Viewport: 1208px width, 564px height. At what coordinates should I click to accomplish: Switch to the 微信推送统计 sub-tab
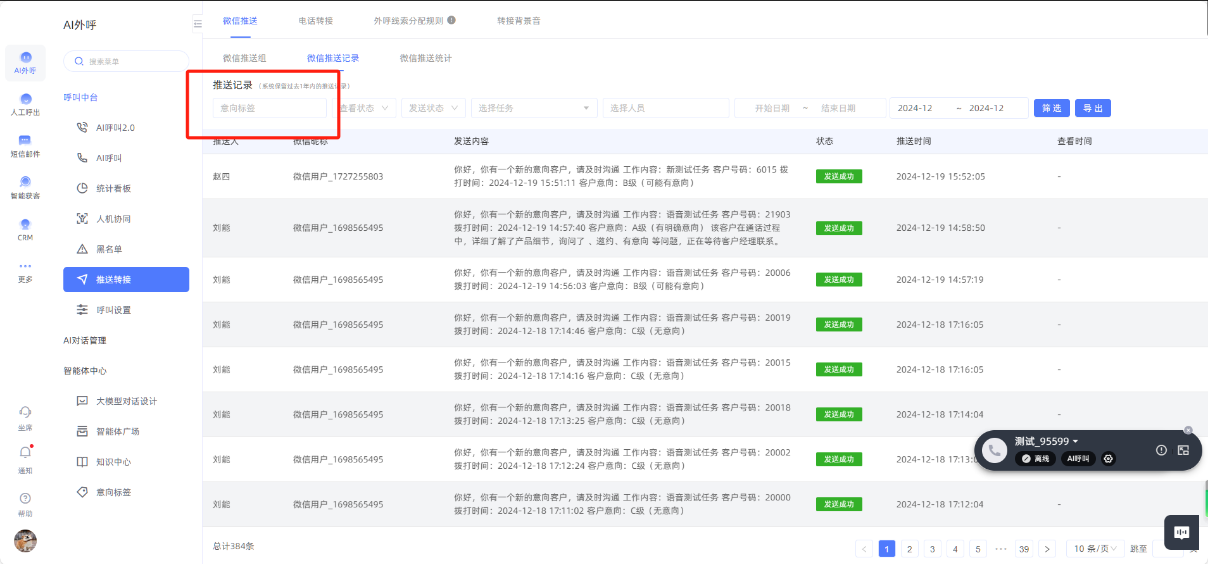pyautogui.click(x=425, y=59)
